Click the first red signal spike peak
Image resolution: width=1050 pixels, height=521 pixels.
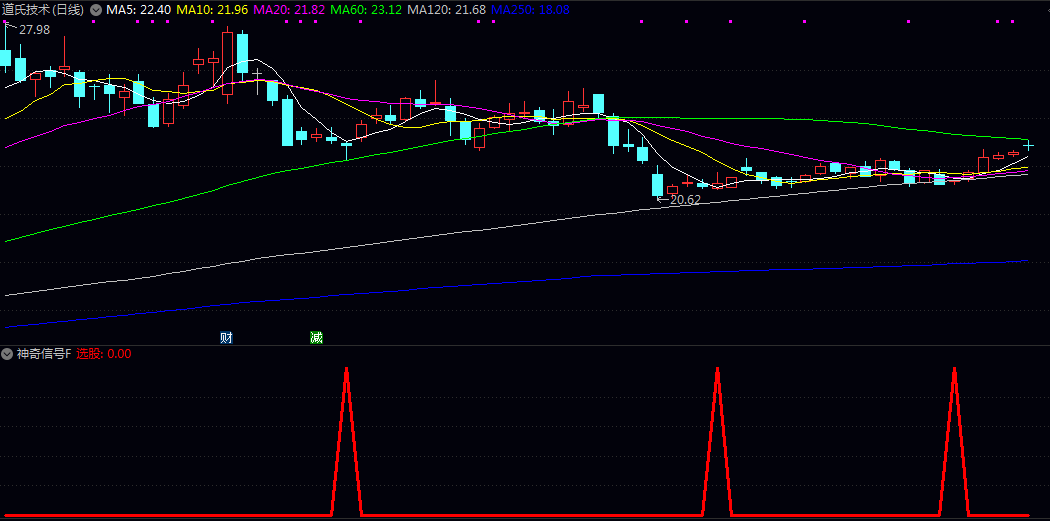pyautogui.click(x=346, y=370)
